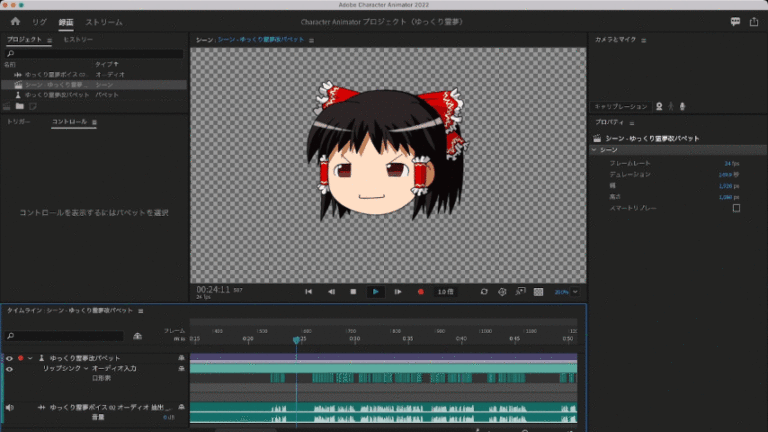The width and height of the screenshot is (768, 432).
Task: Stop playback
Action: click(353, 291)
